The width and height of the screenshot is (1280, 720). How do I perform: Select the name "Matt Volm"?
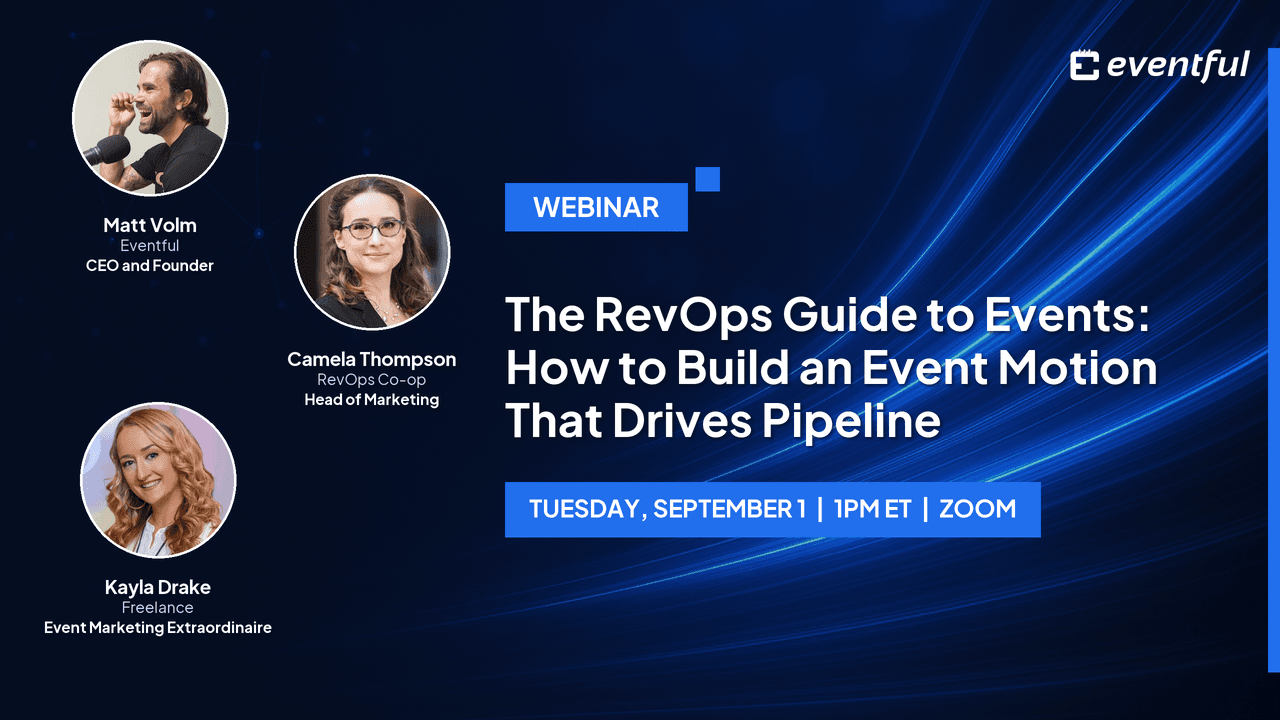click(150, 224)
